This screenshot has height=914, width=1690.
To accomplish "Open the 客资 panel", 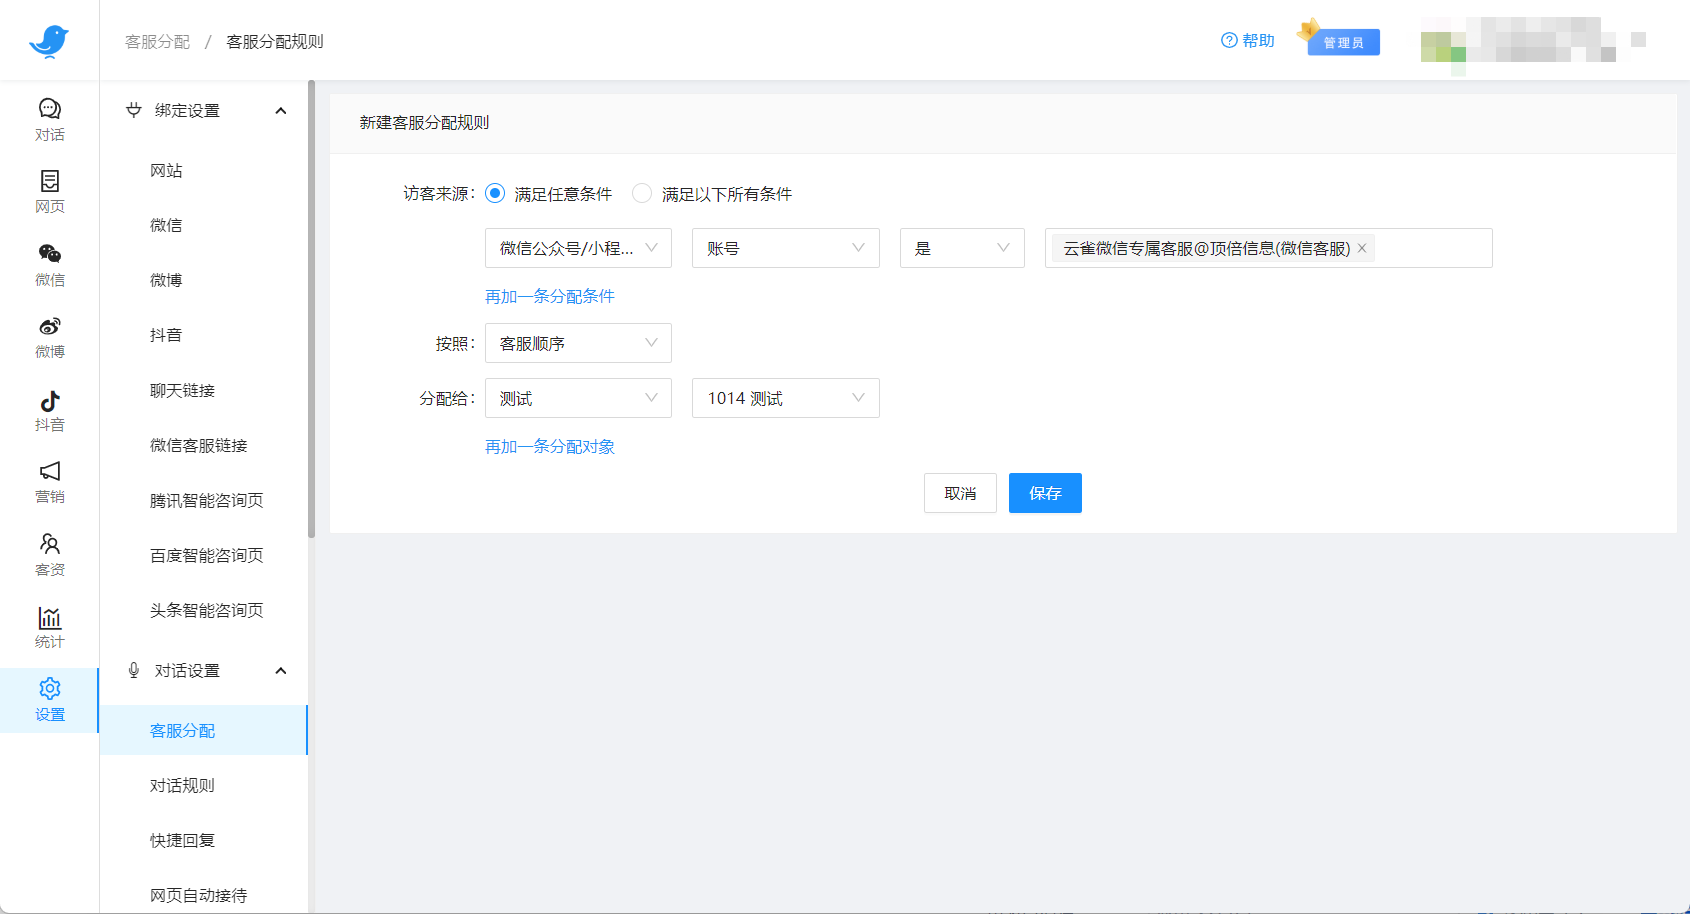I will [49, 553].
